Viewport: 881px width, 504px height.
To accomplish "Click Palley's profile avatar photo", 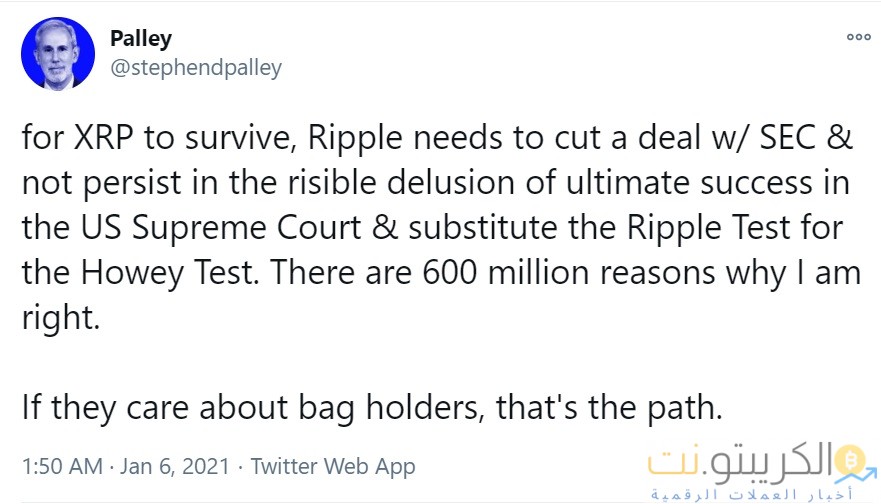I will tap(60, 54).
